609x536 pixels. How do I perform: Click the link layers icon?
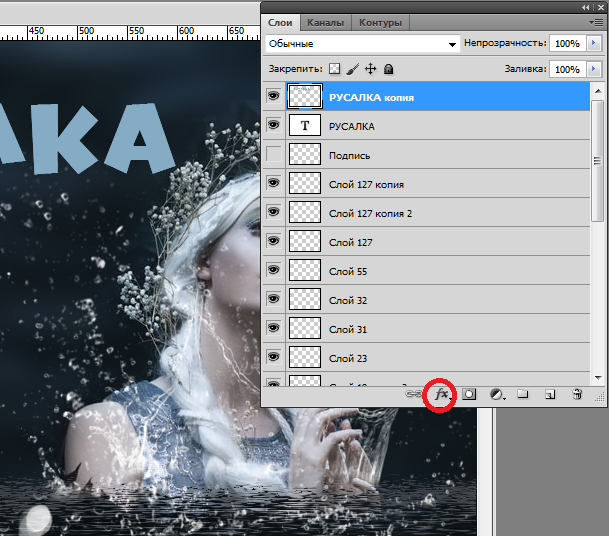(413, 395)
